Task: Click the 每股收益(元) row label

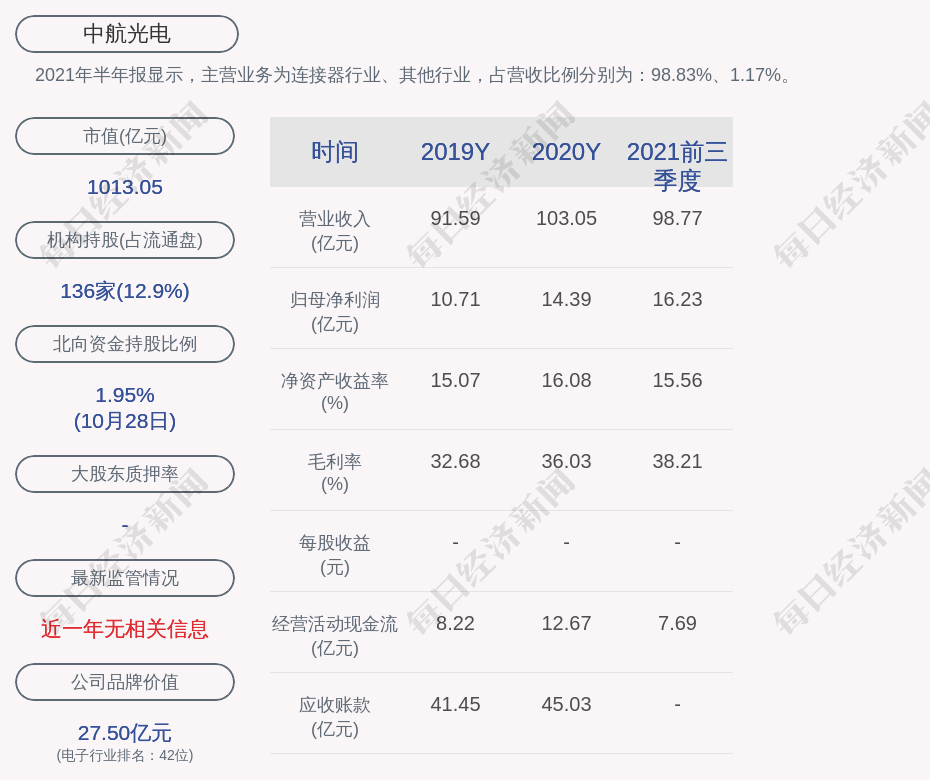Action: pyautogui.click(x=335, y=555)
